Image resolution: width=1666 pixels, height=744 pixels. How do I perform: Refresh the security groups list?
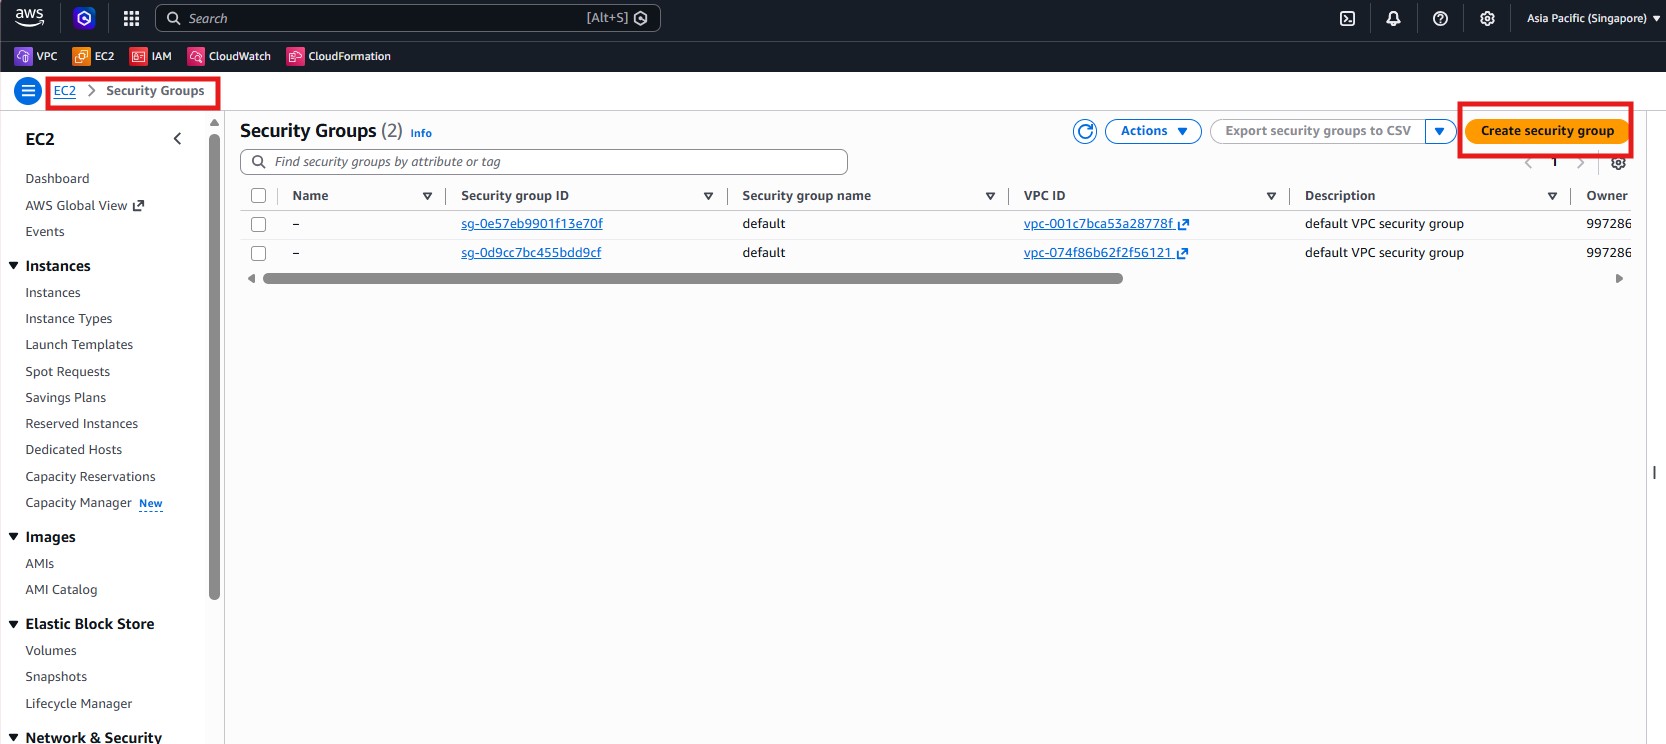(x=1085, y=131)
